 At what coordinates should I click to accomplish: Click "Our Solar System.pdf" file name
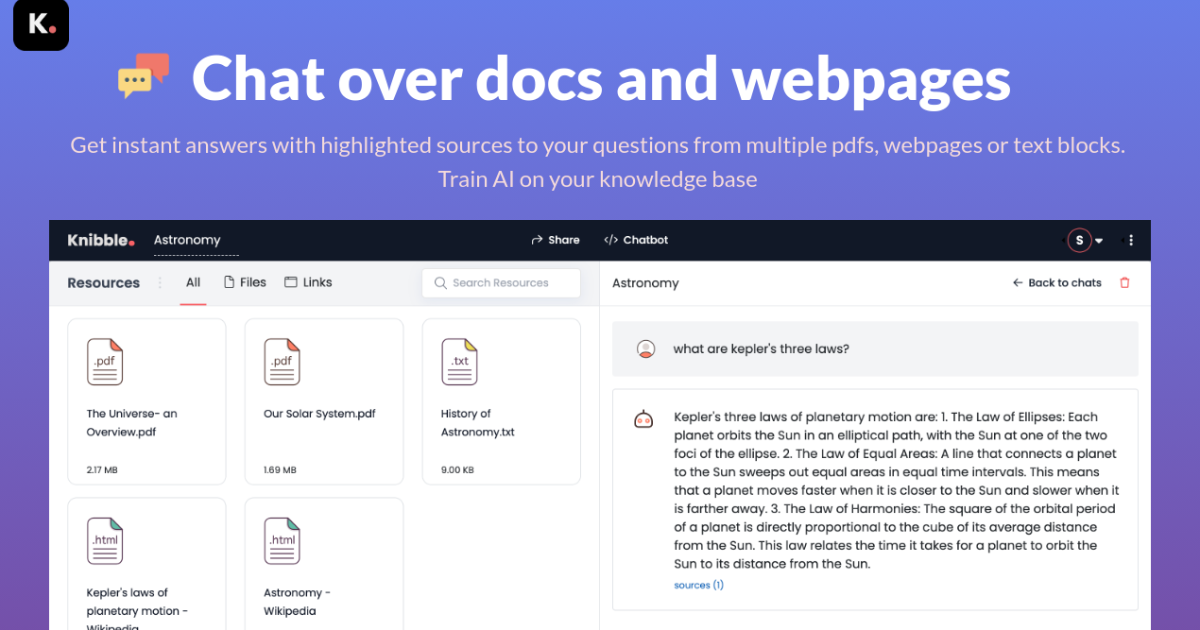[x=319, y=413]
